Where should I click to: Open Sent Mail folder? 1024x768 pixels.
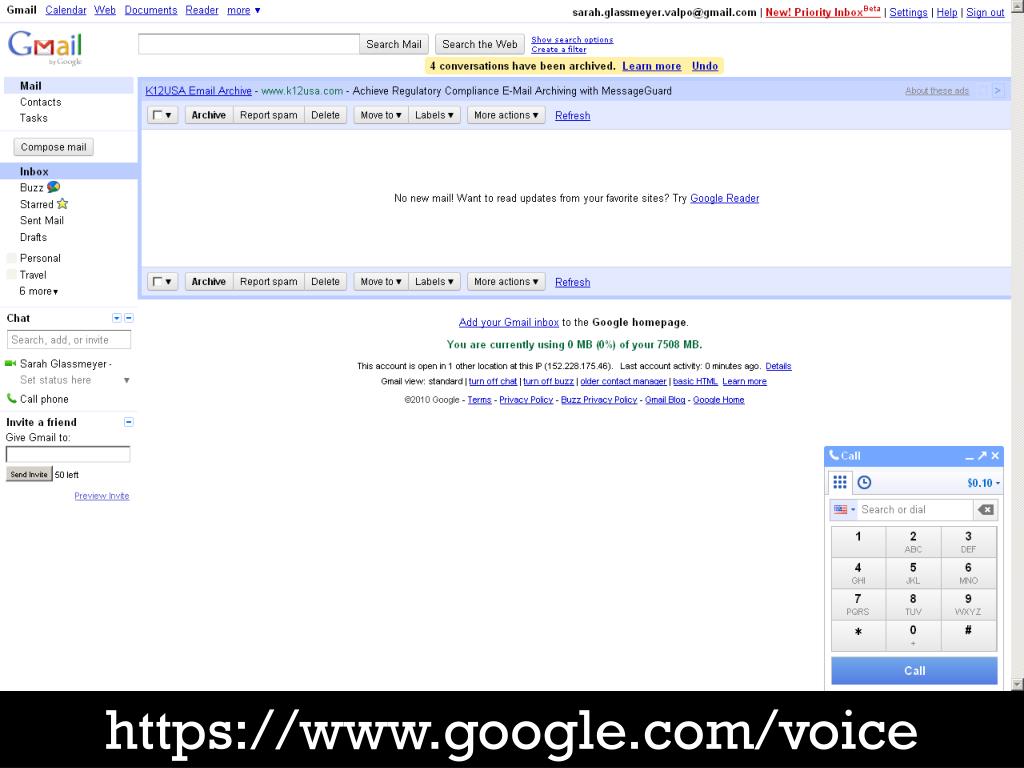pyautogui.click(x=42, y=221)
